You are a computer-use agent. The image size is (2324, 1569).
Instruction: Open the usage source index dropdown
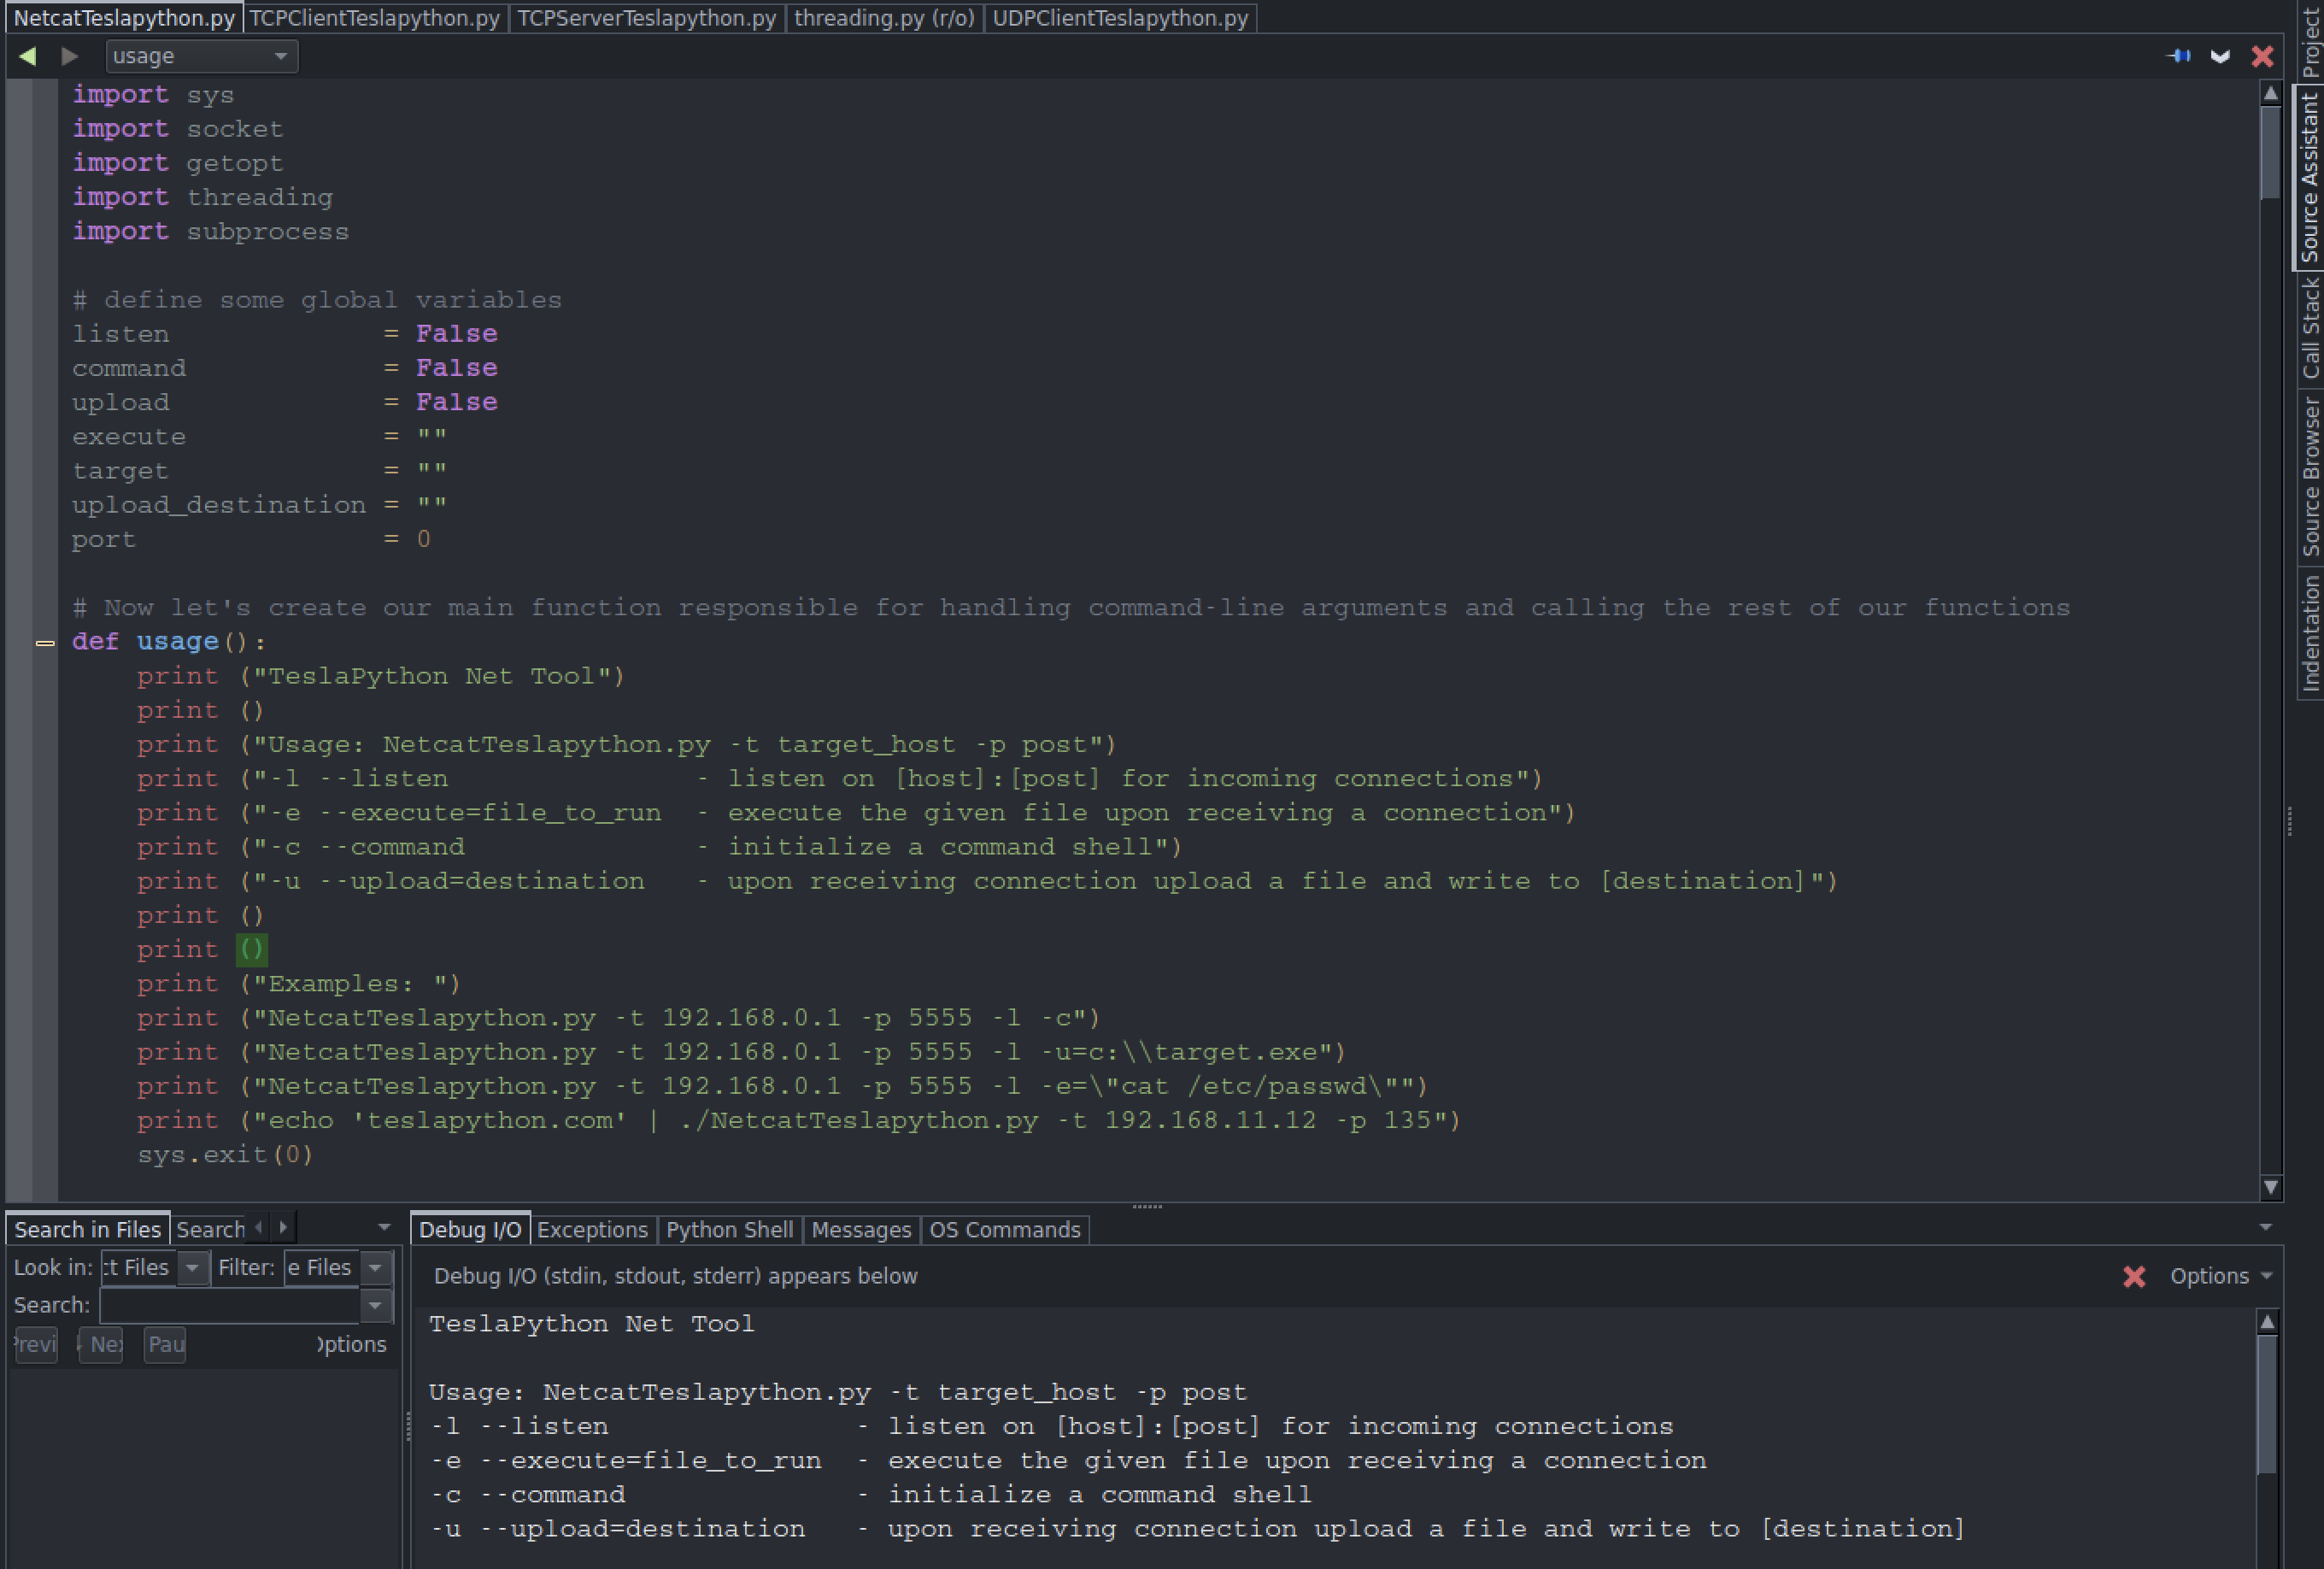pyautogui.click(x=201, y=56)
